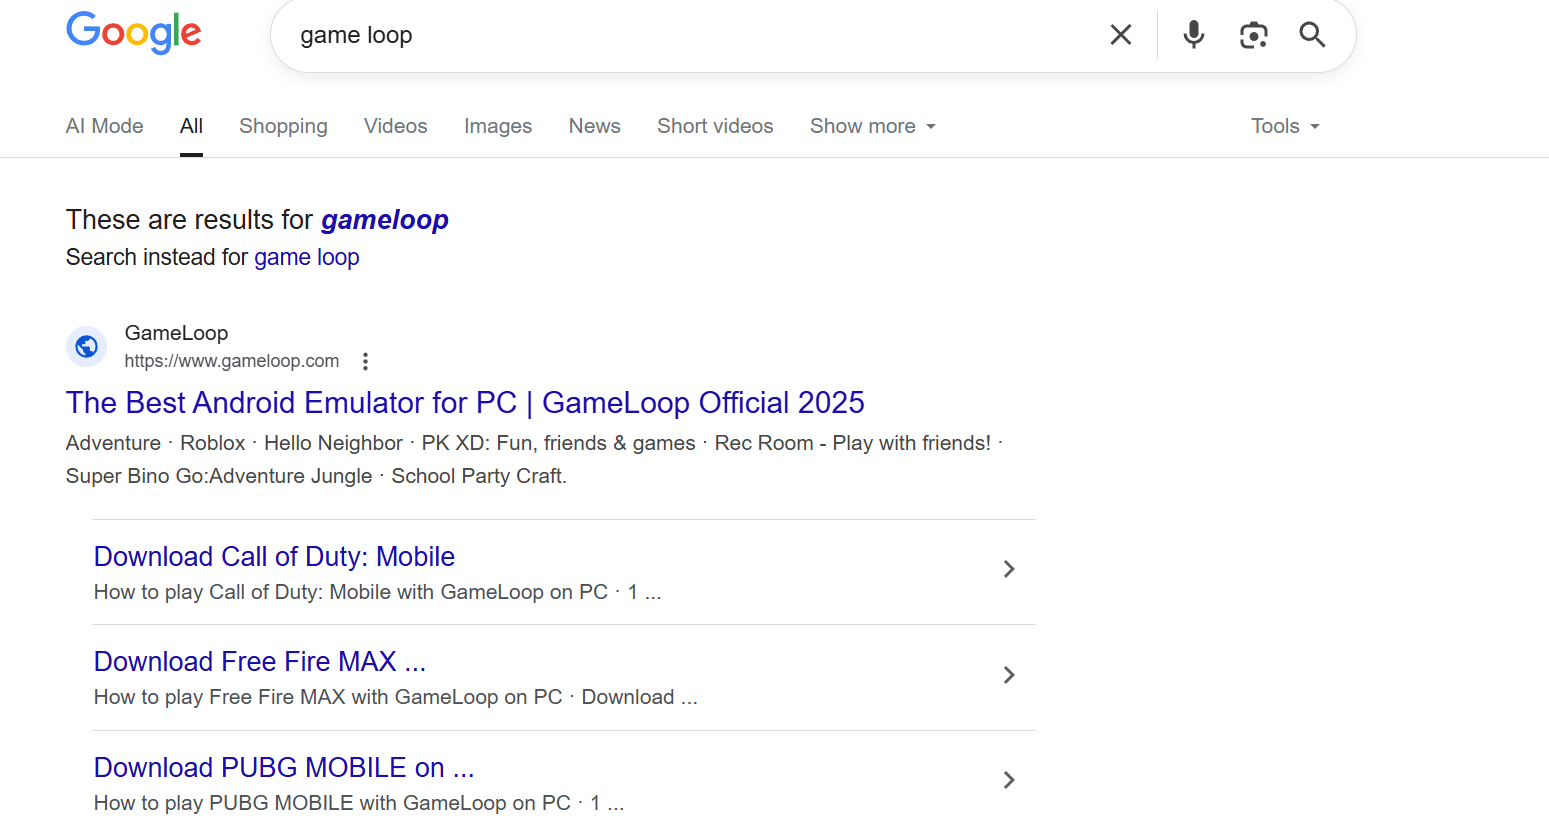Clear the search box text
Screen dimensions: 1549x829
click(1121, 35)
